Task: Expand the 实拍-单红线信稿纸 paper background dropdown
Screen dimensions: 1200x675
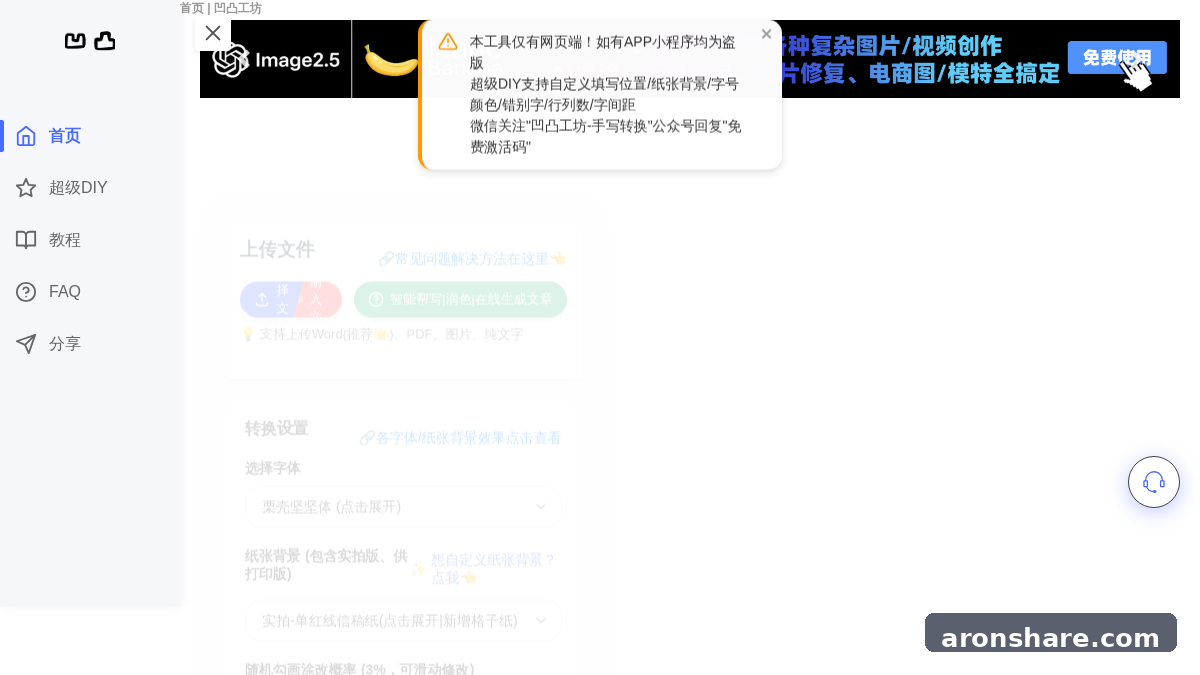Action: [x=403, y=621]
